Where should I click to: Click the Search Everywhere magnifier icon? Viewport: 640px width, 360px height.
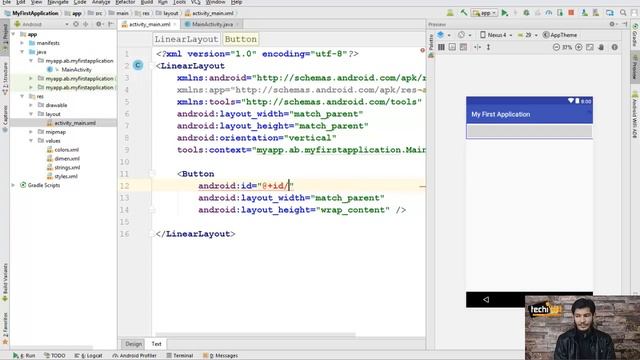point(623,13)
